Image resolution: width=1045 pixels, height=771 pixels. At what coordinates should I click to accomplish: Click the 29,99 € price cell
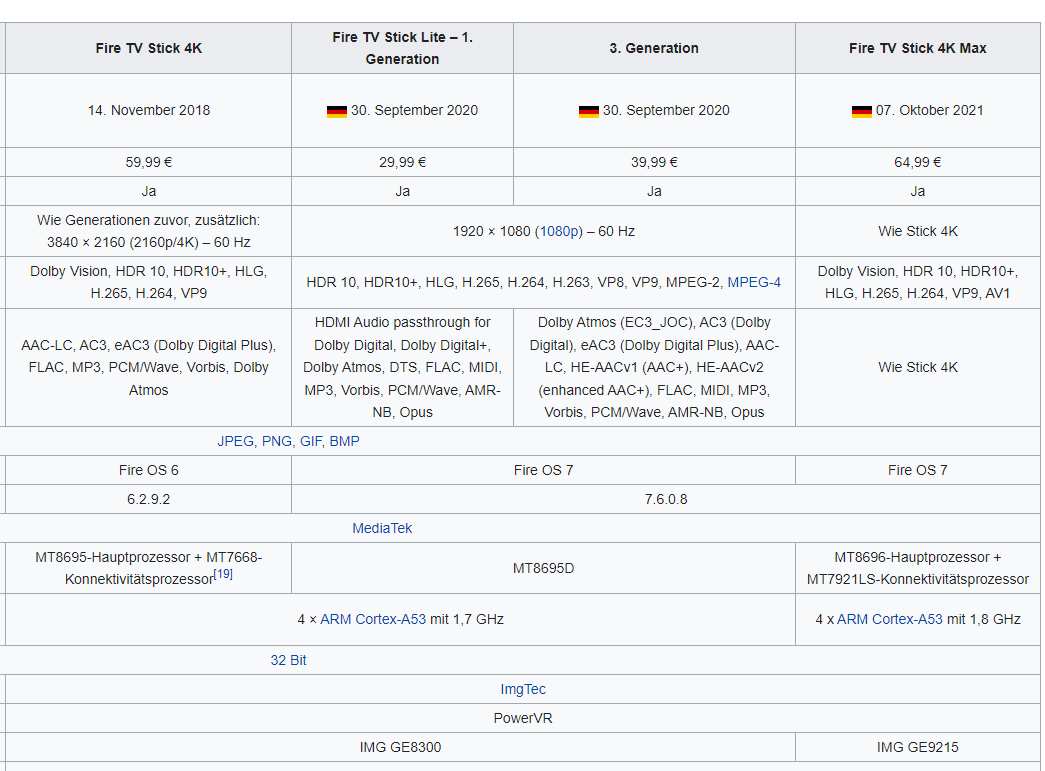(x=403, y=162)
